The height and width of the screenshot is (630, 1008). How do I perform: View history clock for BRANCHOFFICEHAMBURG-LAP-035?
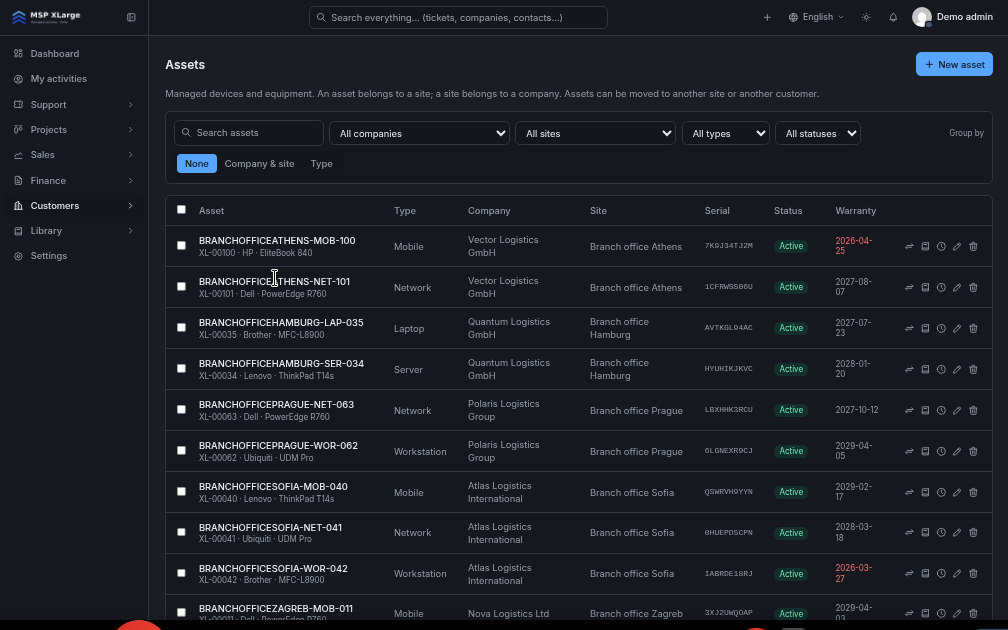click(x=941, y=328)
